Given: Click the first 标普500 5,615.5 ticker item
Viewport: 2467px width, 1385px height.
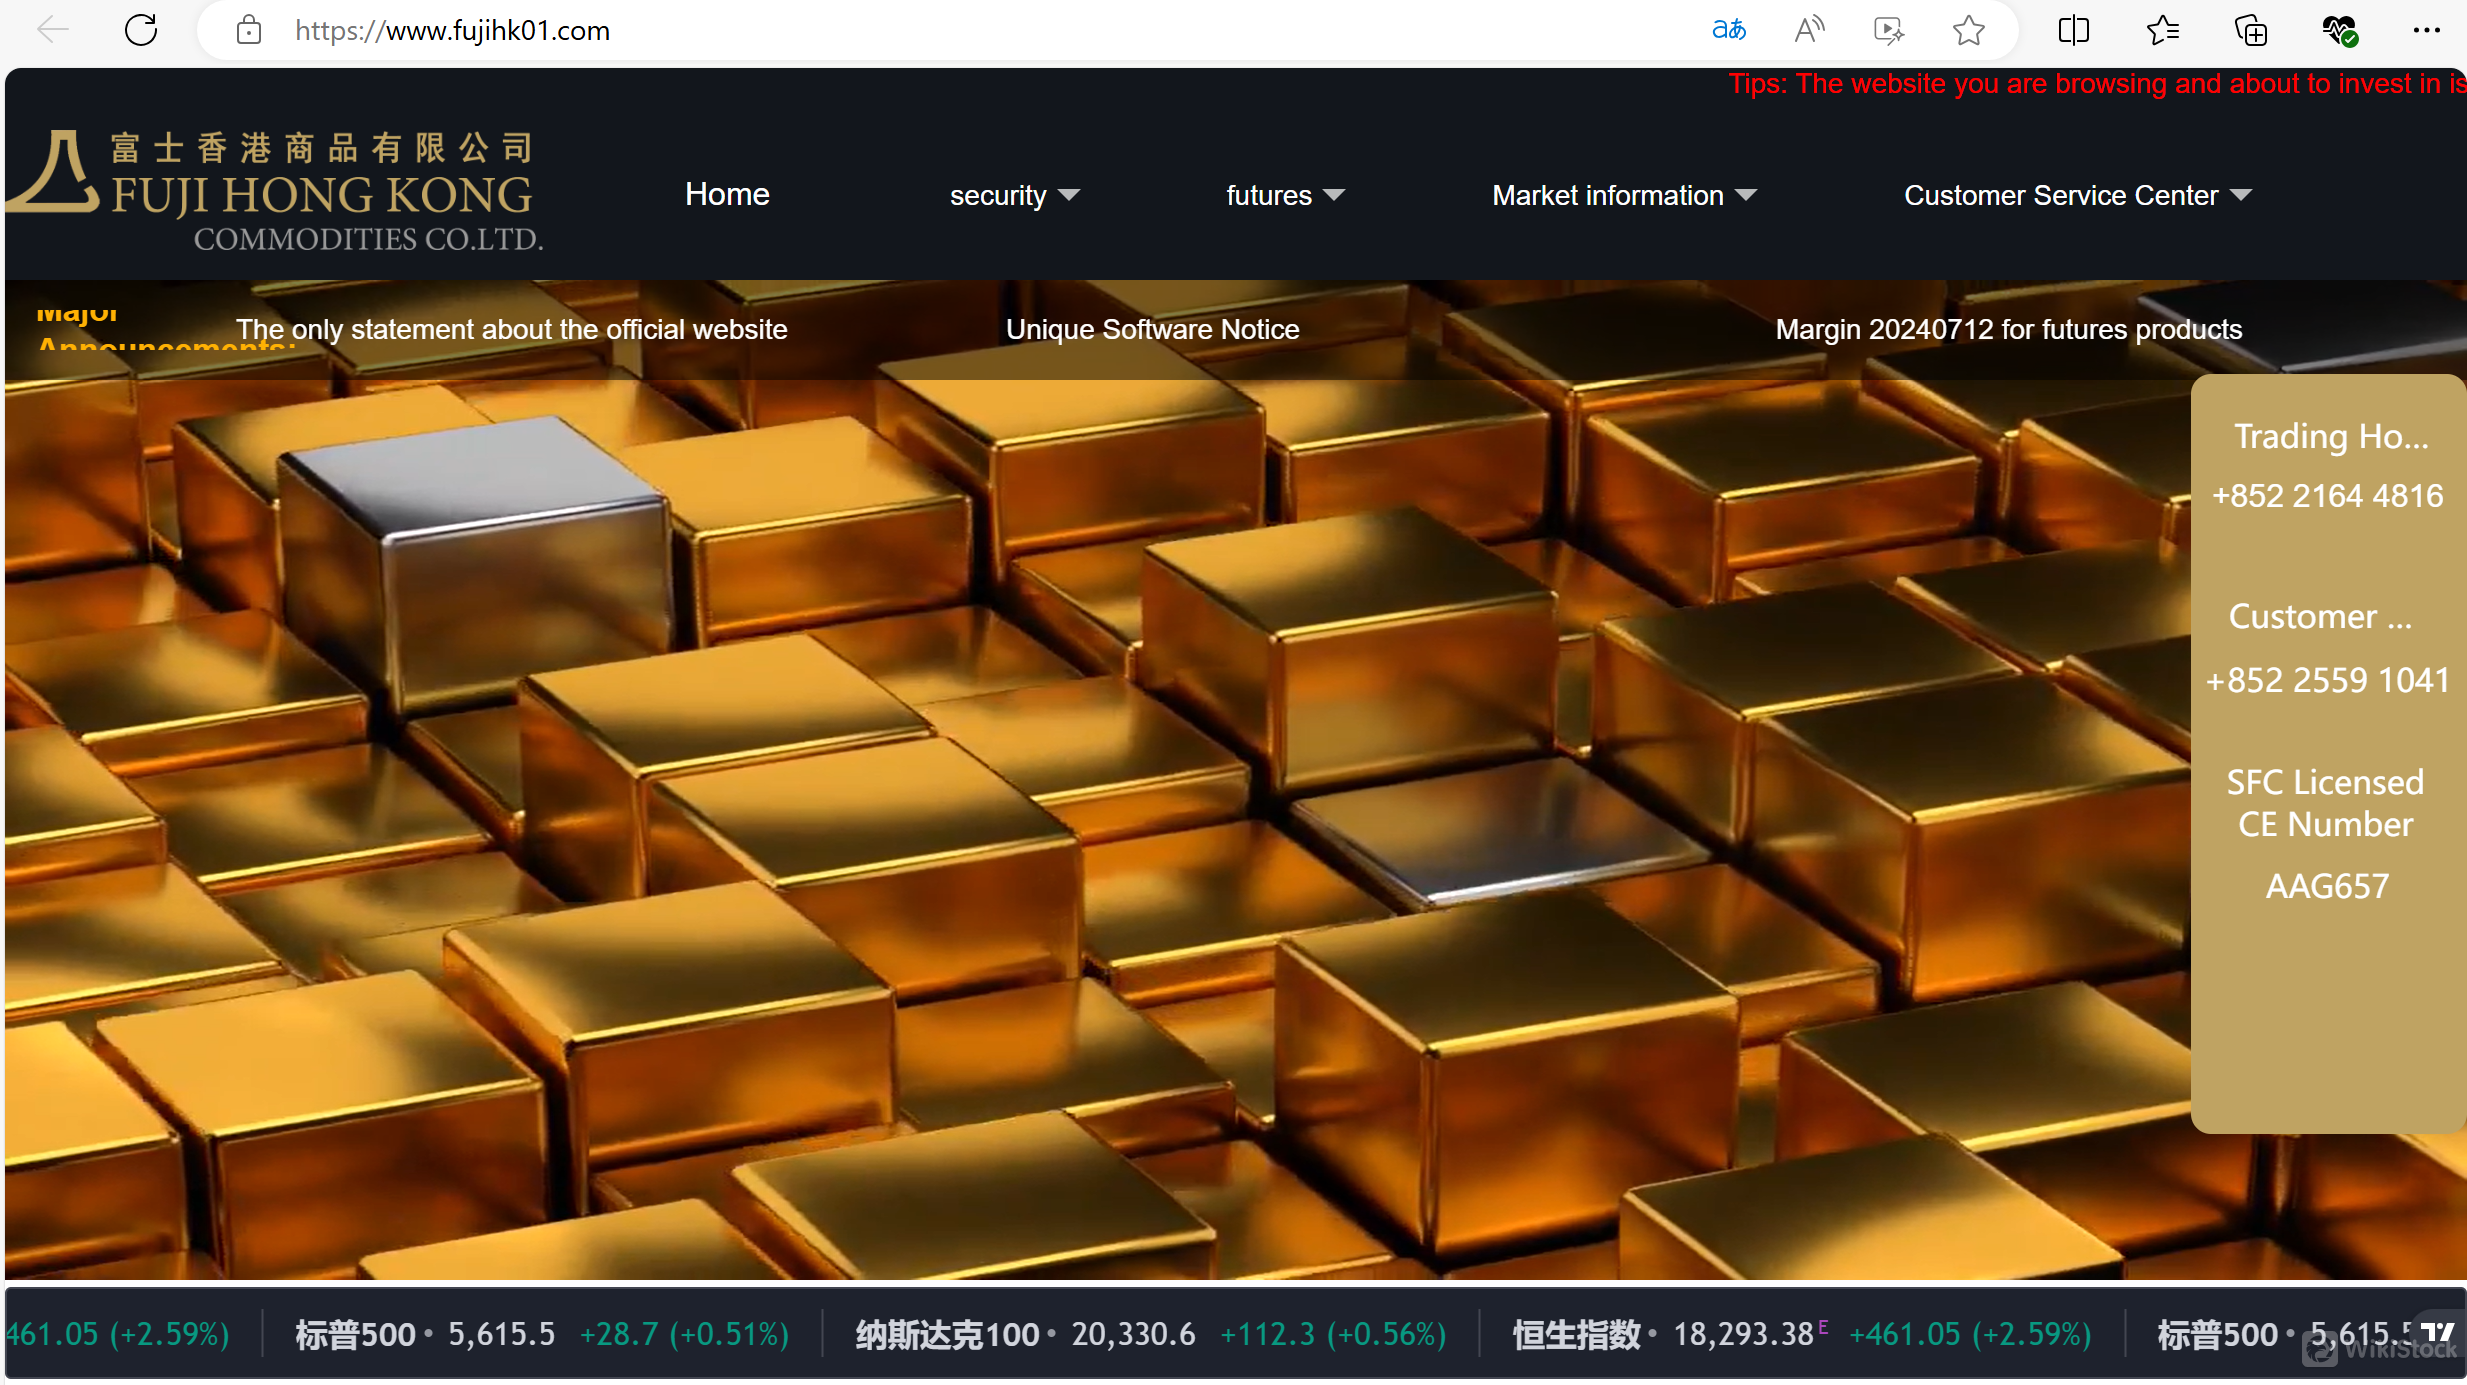Looking at the screenshot, I should [542, 1333].
